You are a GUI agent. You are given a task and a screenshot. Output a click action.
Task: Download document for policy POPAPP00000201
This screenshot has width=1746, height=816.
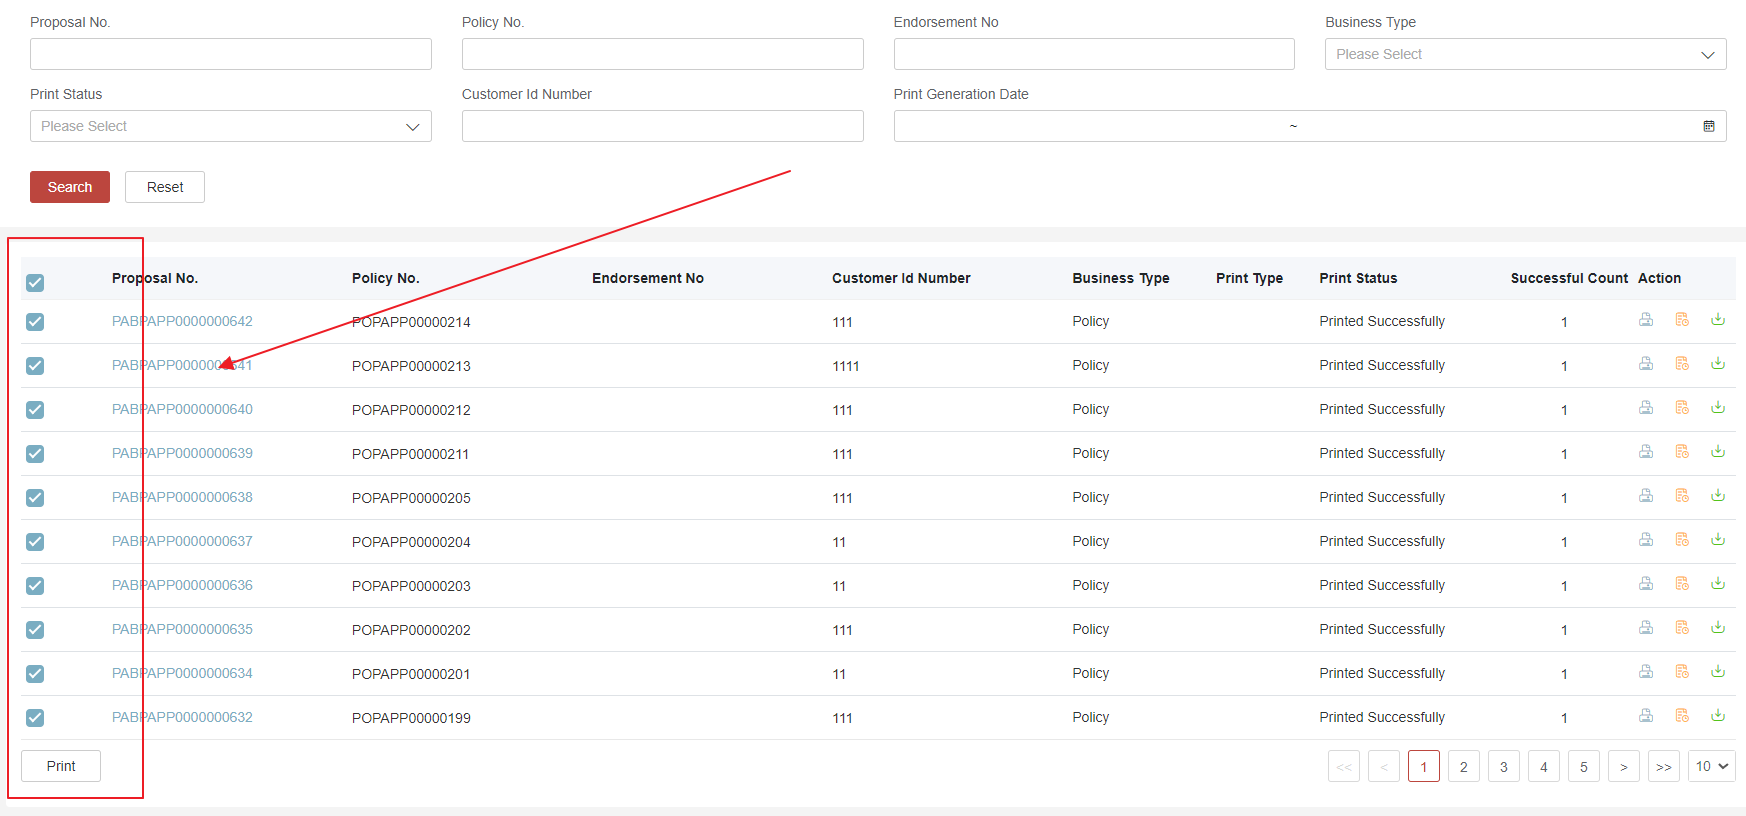tap(1717, 672)
